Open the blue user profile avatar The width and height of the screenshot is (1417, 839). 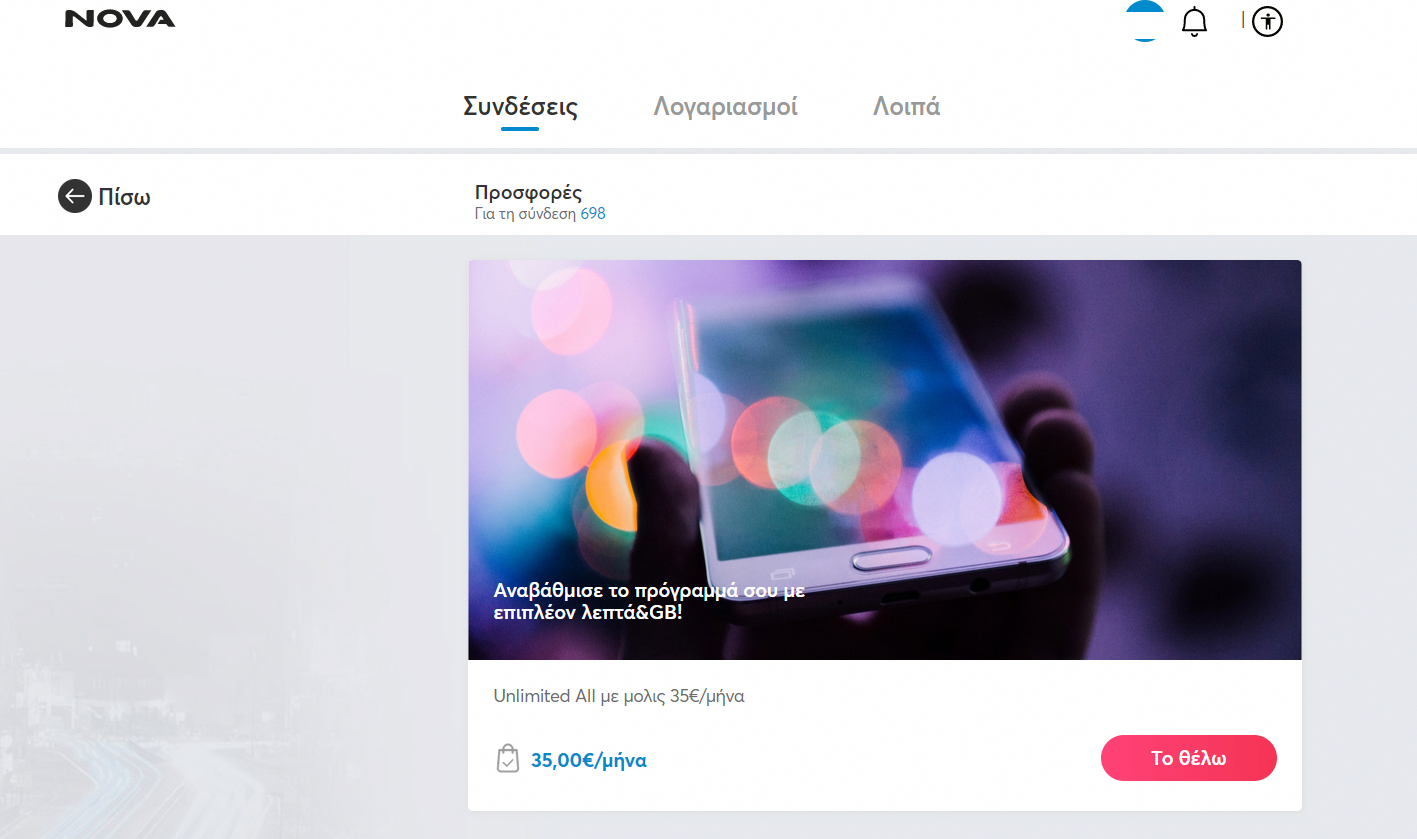click(x=1145, y=20)
